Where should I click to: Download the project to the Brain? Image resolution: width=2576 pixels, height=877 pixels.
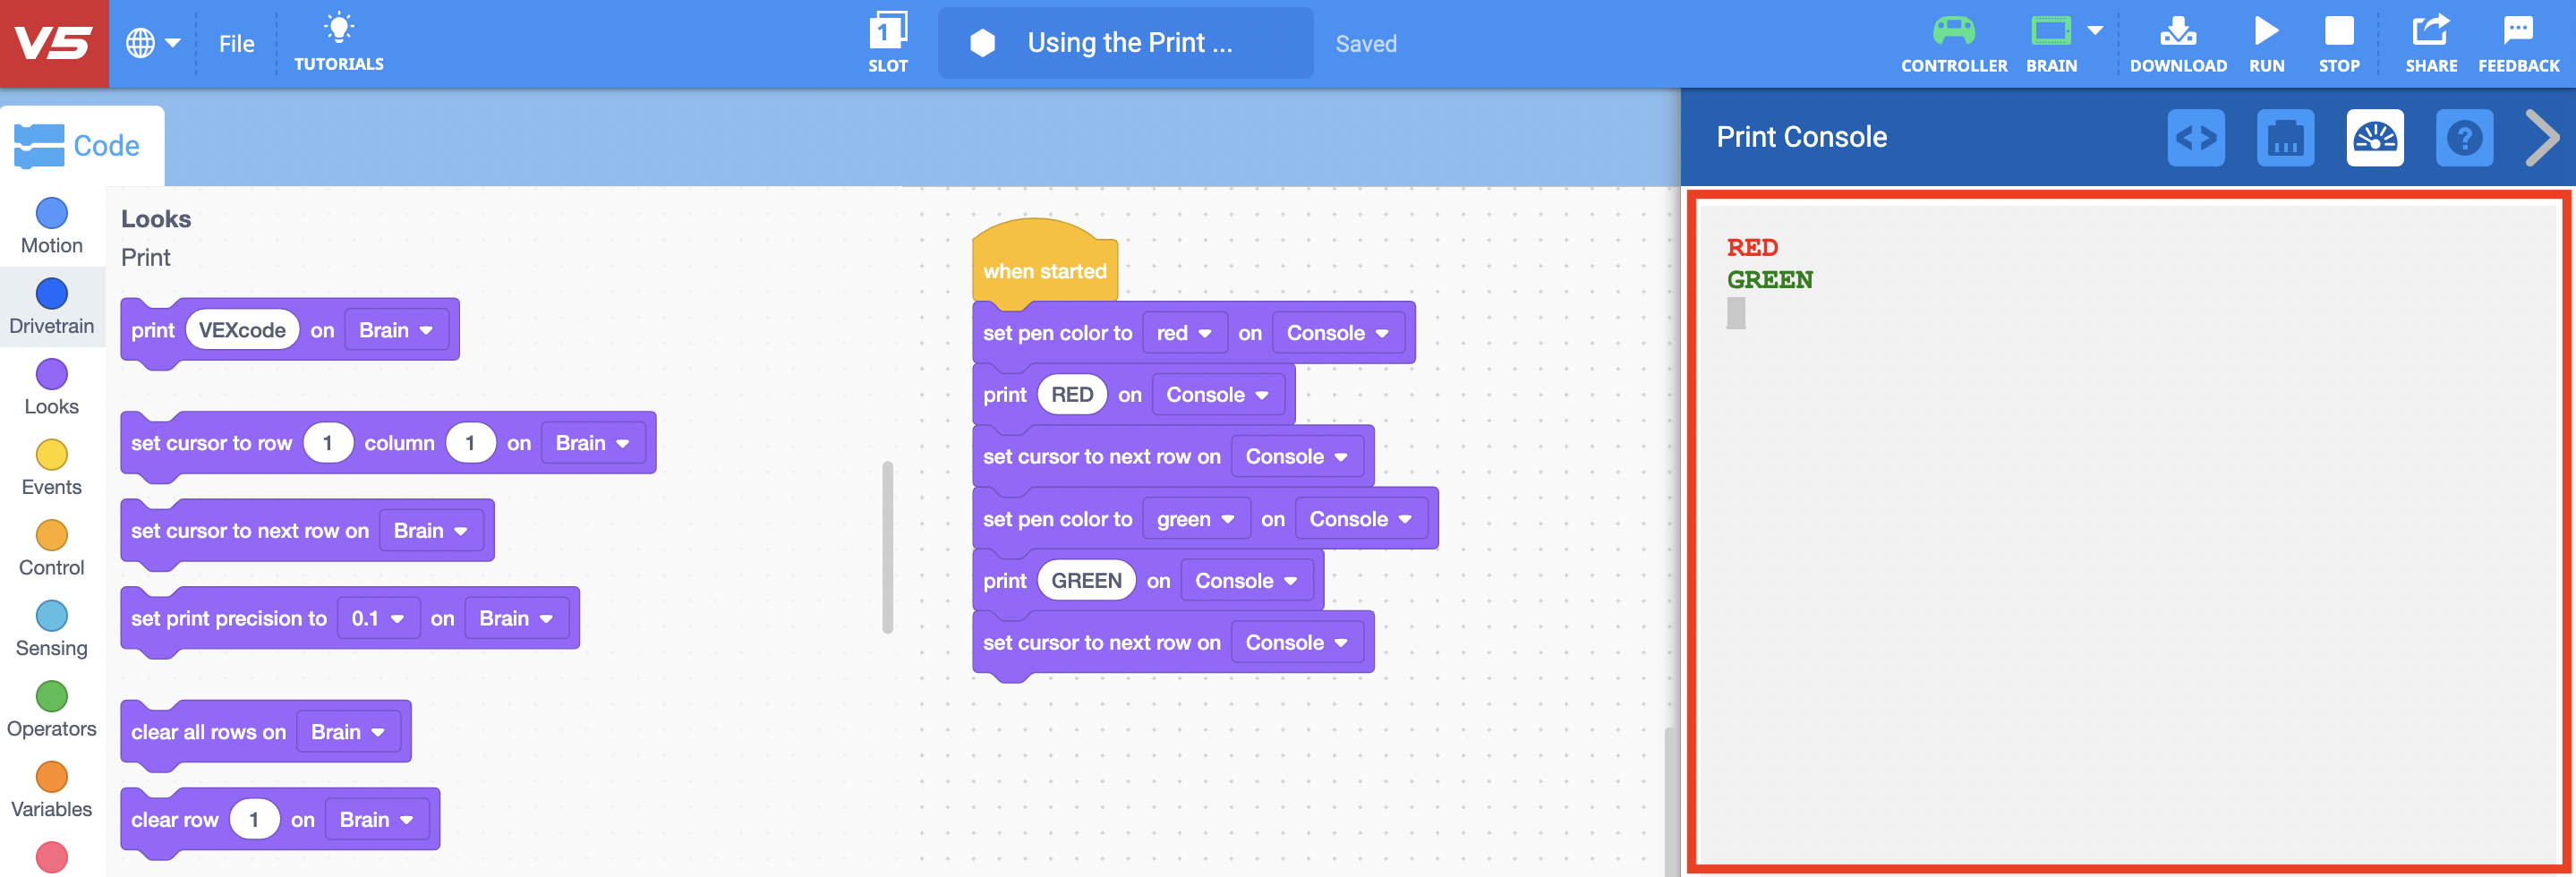(x=2178, y=42)
